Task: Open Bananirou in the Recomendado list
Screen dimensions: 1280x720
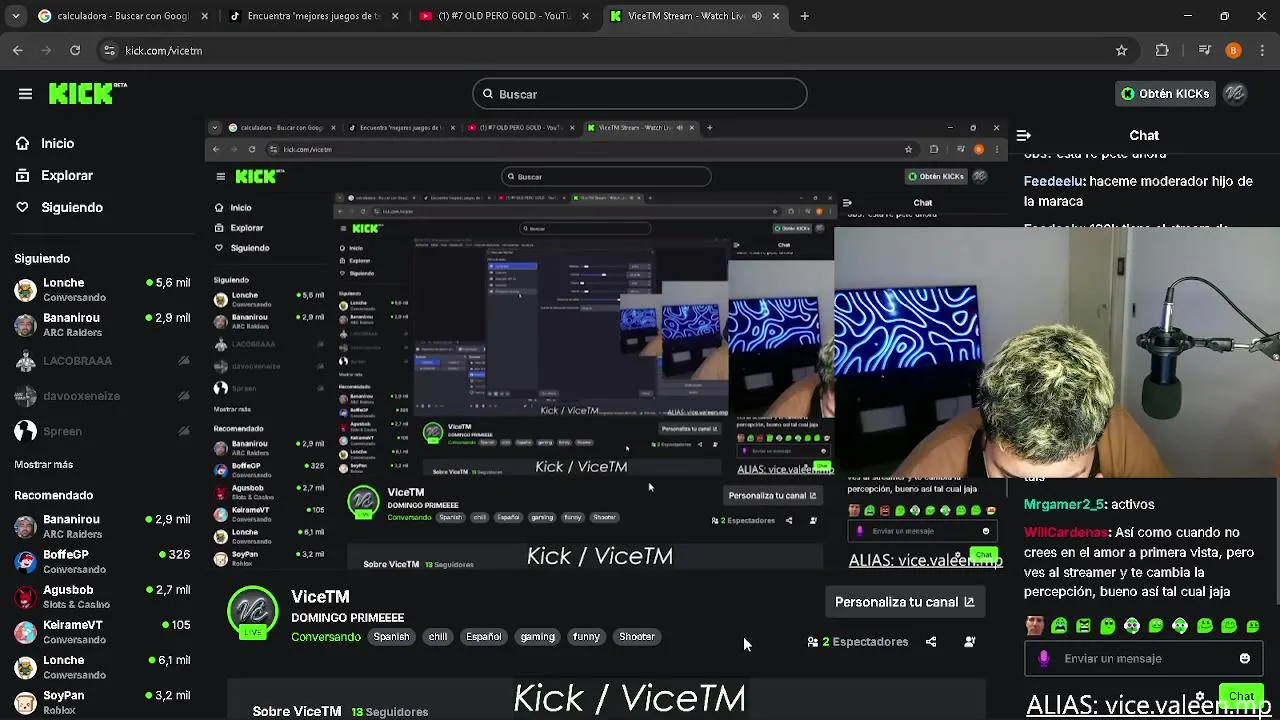Action: [x=102, y=527]
